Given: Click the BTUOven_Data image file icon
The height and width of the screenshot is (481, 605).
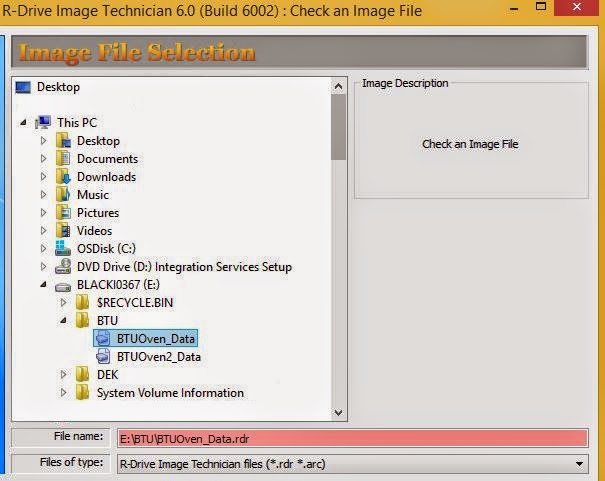Looking at the screenshot, I should pos(103,338).
